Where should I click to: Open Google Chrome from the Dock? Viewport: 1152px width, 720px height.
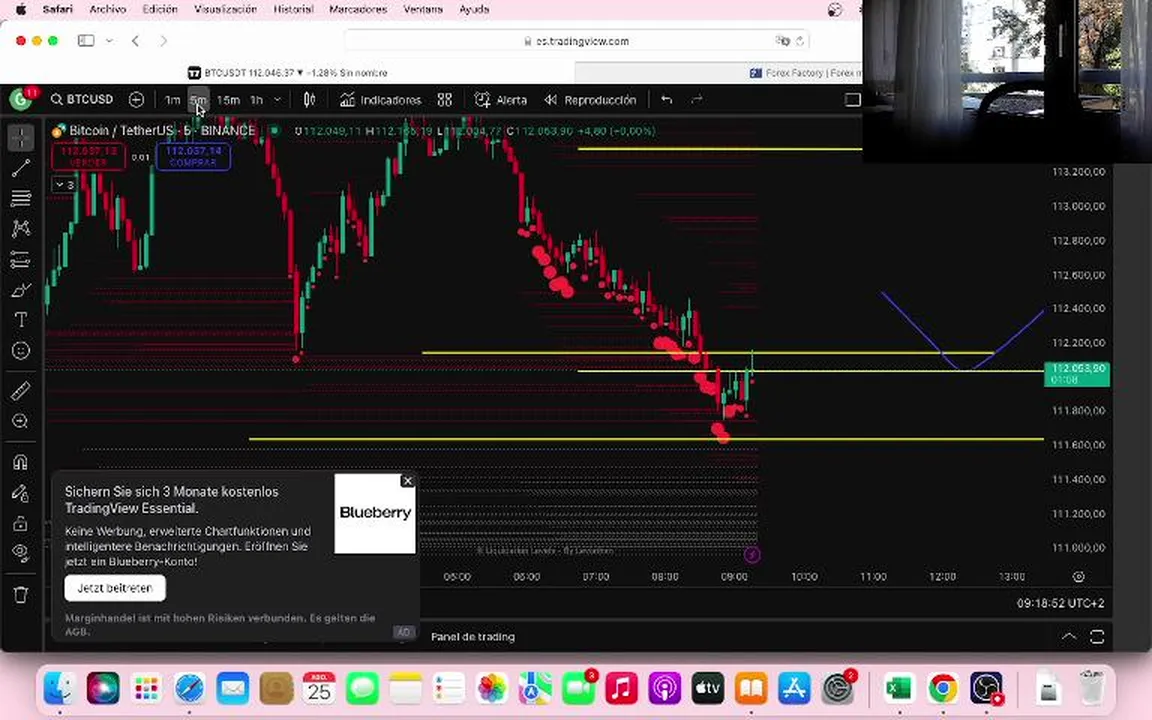(x=942, y=688)
